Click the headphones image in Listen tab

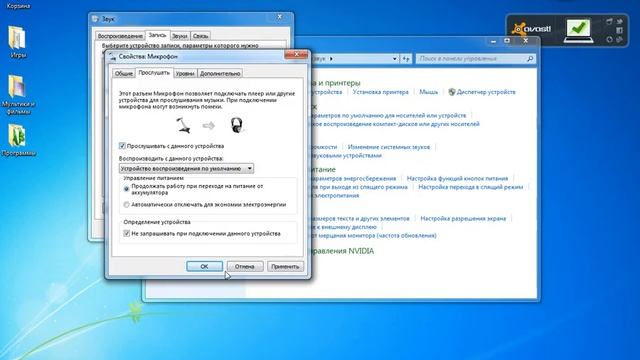(x=236, y=125)
